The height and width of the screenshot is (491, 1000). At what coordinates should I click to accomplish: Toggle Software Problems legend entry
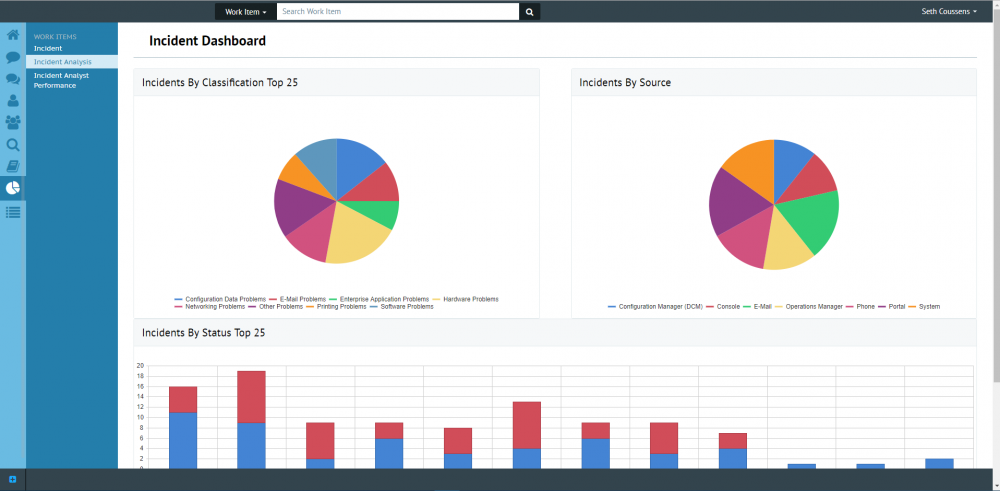[401, 307]
